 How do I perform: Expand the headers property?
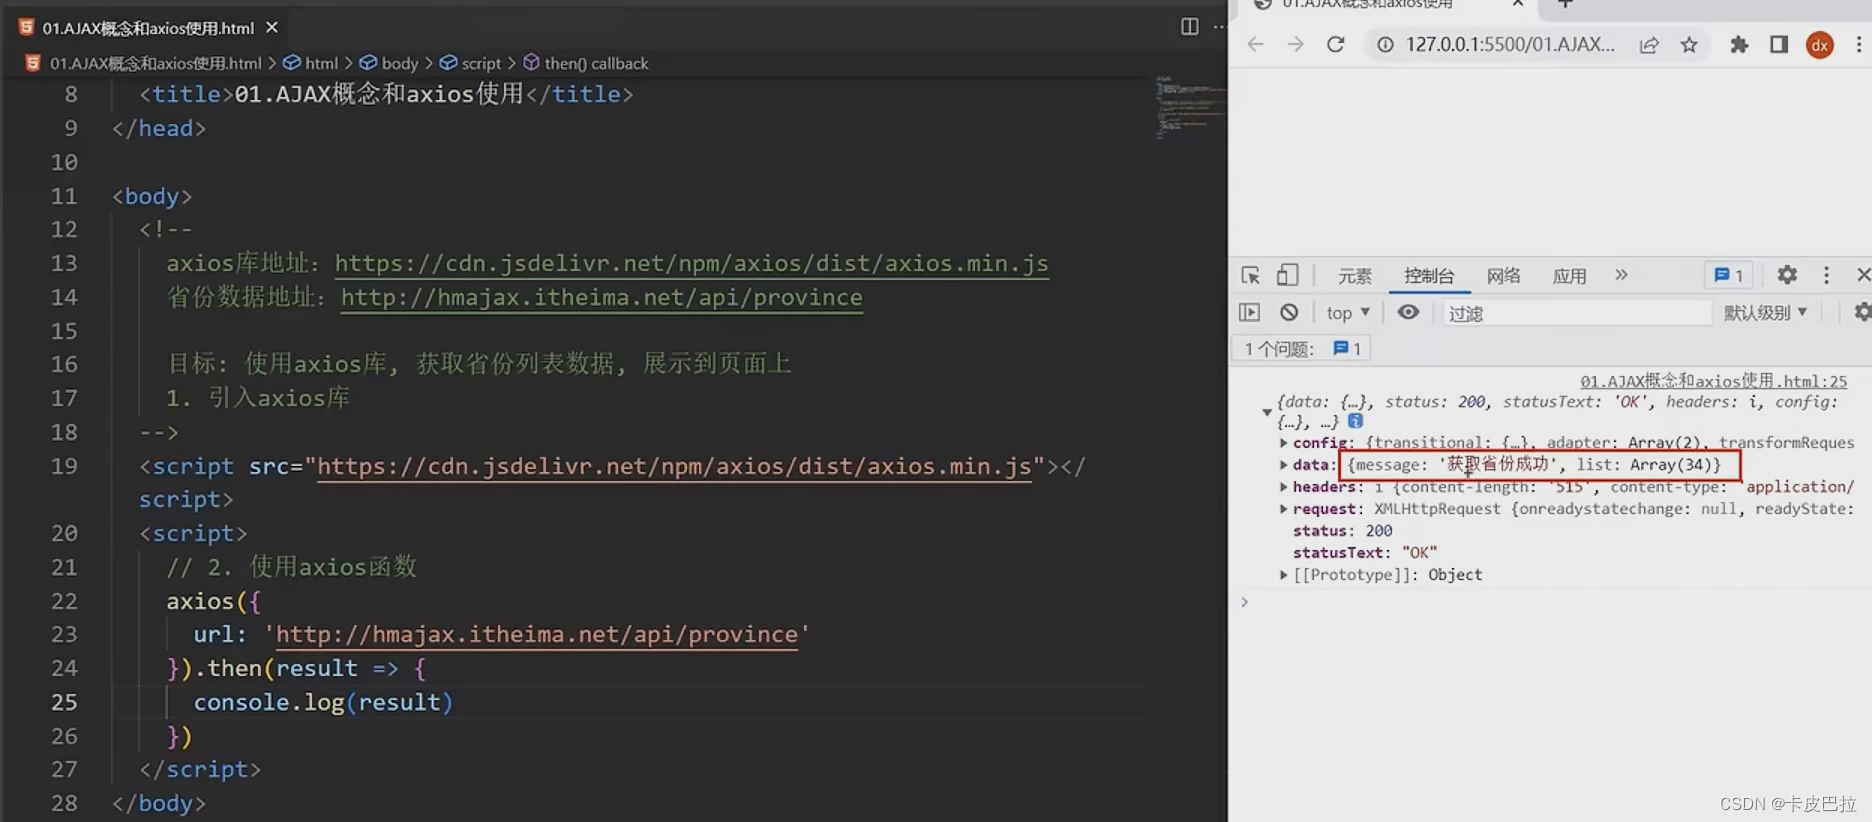click(1283, 486)
